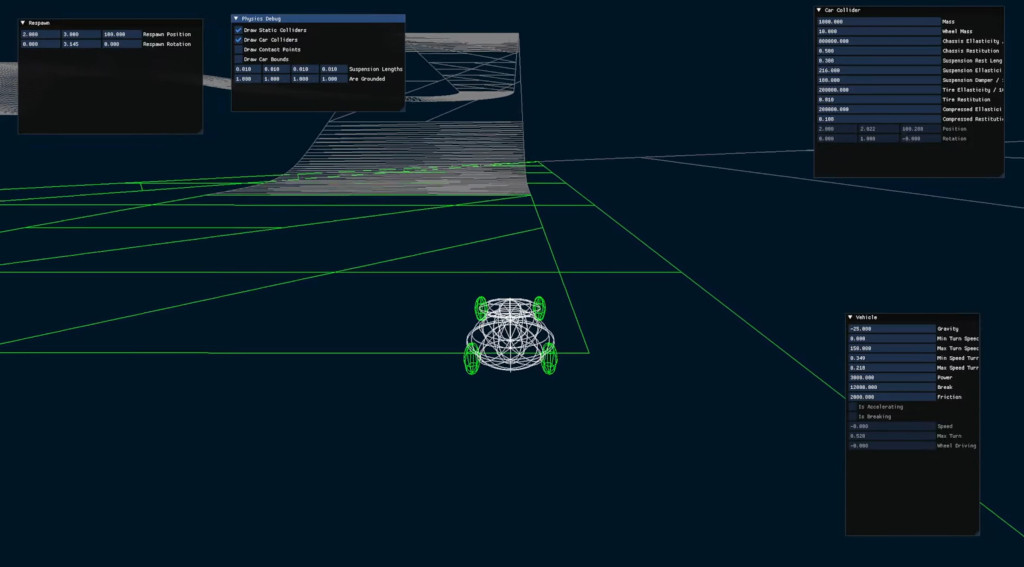Viewport: 1024px width, 567px height.
Task: Click the Chassis Restitution value field
Action: [x=877, y=50]
